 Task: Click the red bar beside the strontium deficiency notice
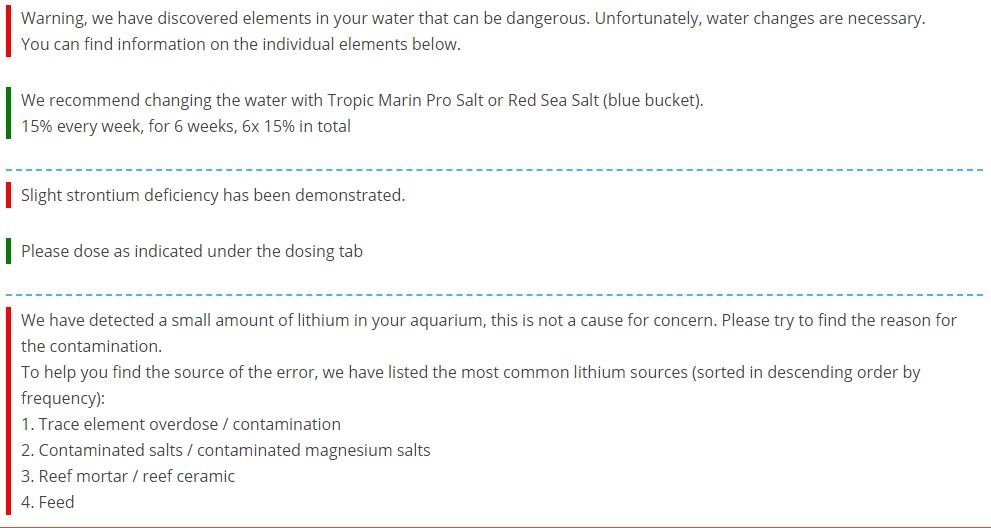8,195
